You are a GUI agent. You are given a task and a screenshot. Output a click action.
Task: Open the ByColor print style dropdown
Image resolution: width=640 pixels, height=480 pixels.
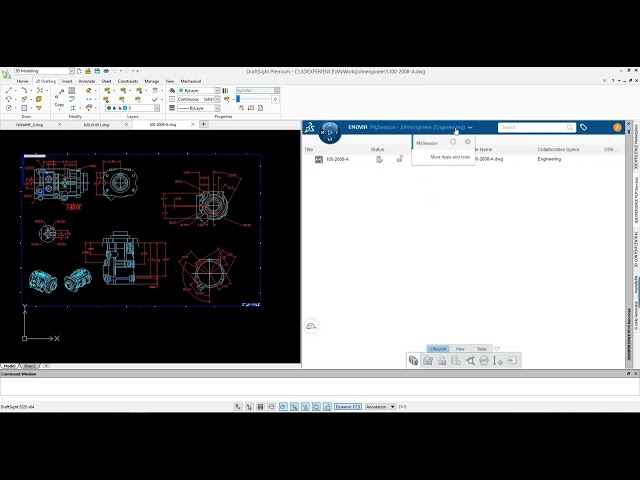tap(277, 90)
